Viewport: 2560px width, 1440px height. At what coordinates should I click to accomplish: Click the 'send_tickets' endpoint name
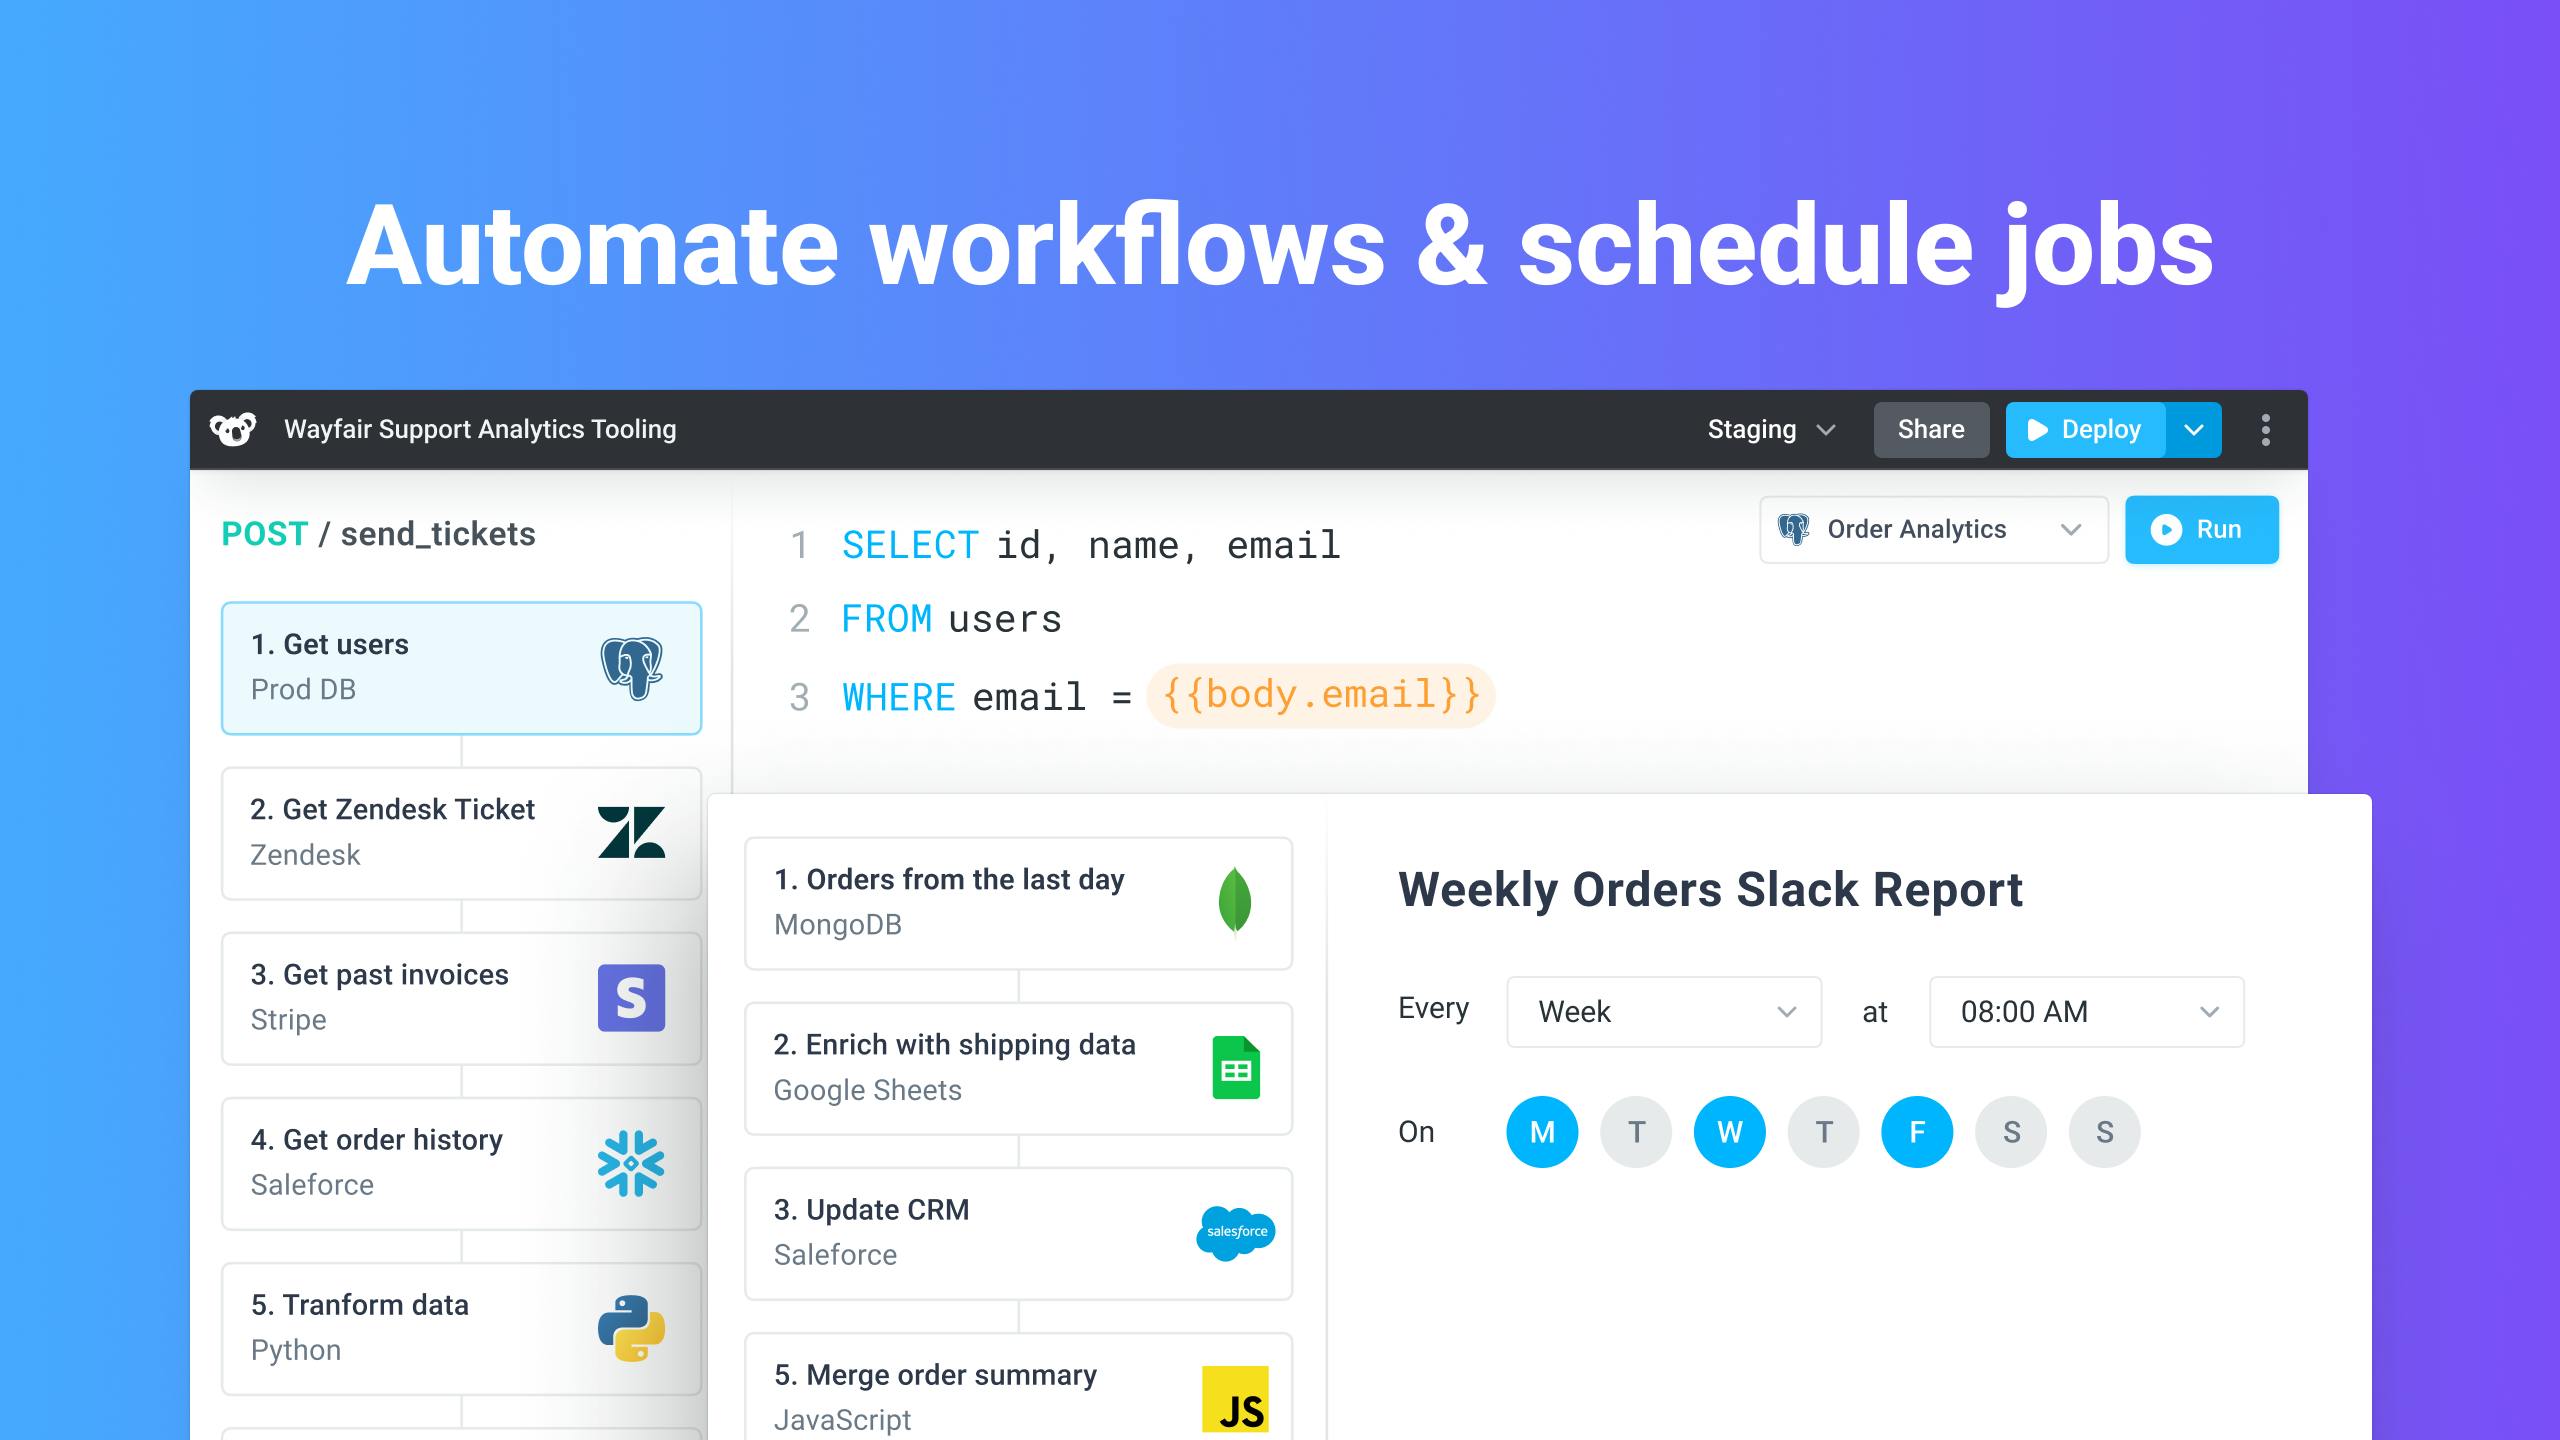438,534
